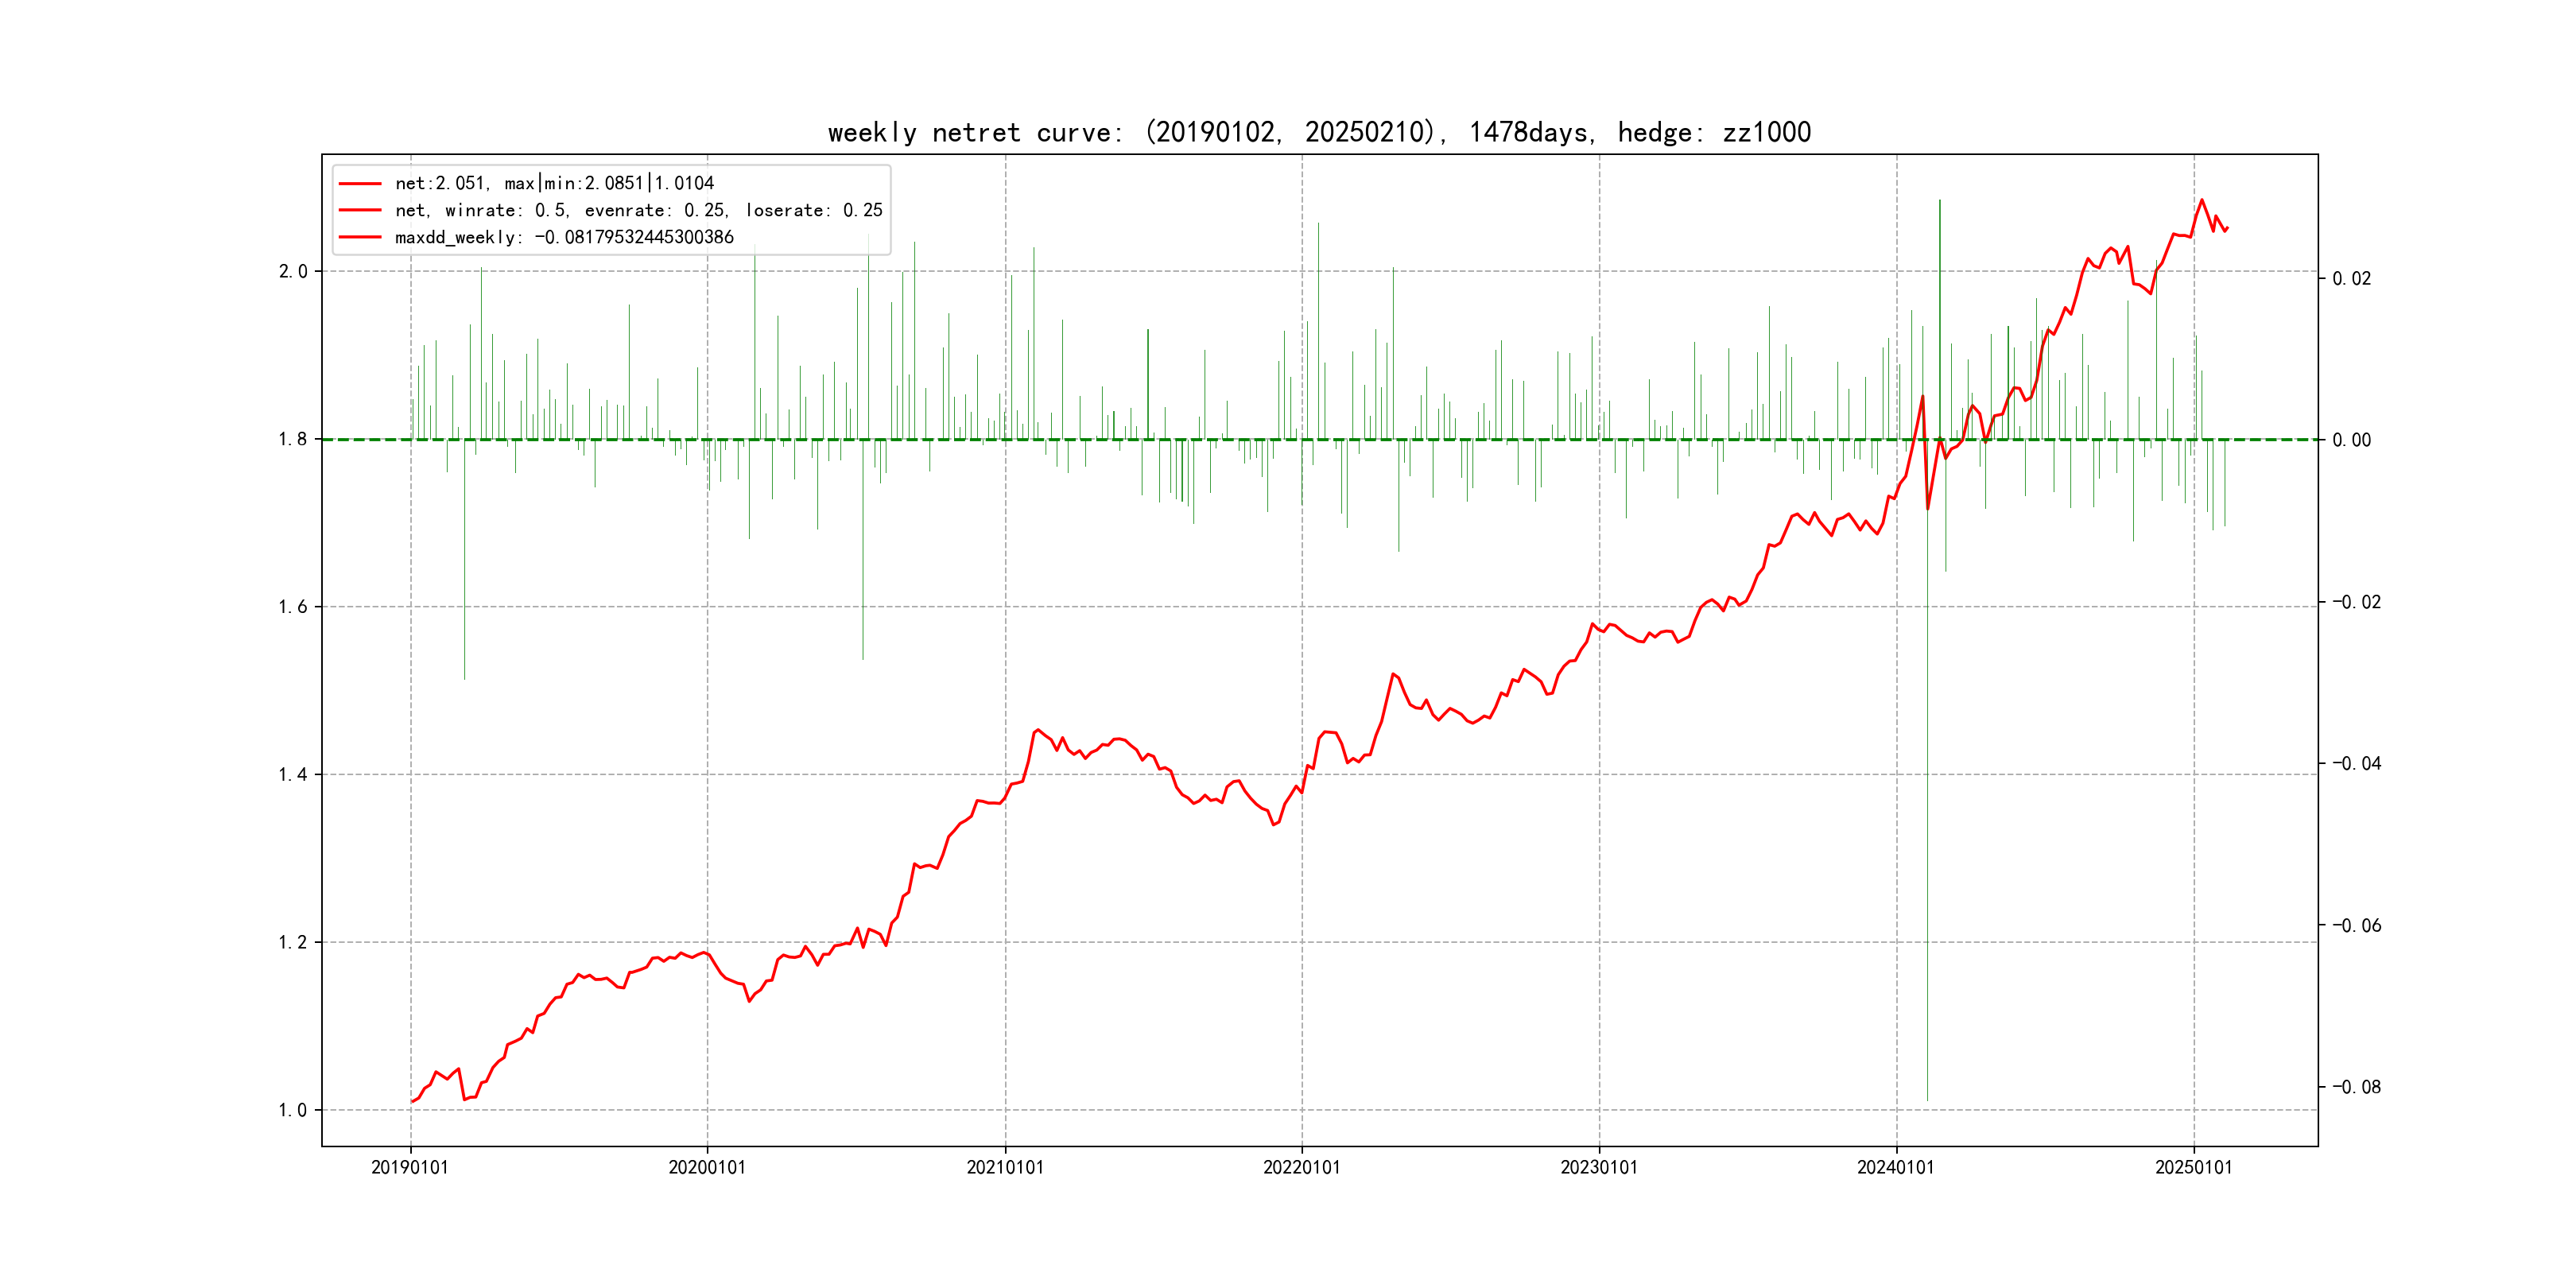Image resolution: width=2576 pixels, height=1288 pixels.
Task: Click the 1.4 left axis tick label
Action: 293,775
